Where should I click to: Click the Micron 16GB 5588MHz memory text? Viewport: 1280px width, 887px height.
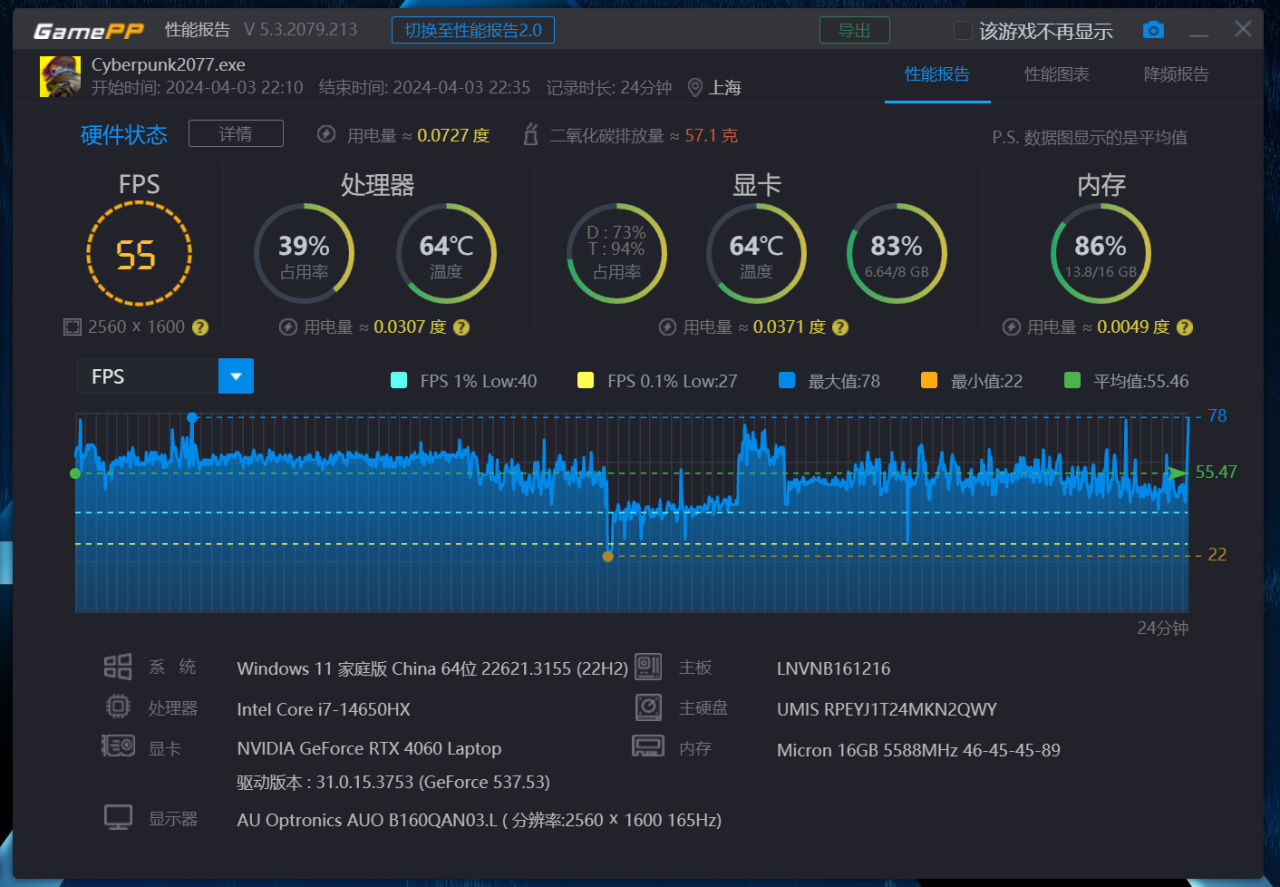919,750
